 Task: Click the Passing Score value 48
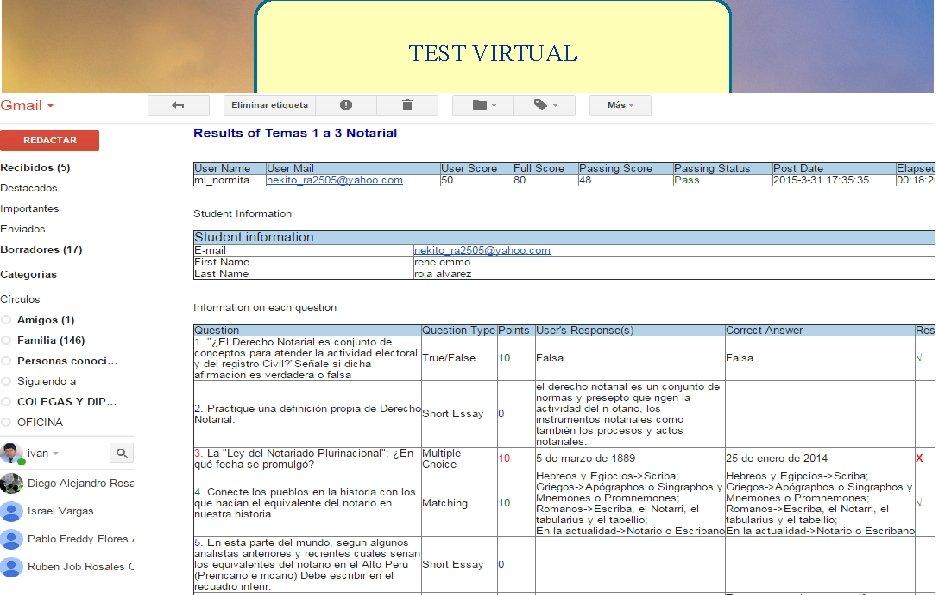click(x=585, y=180)
